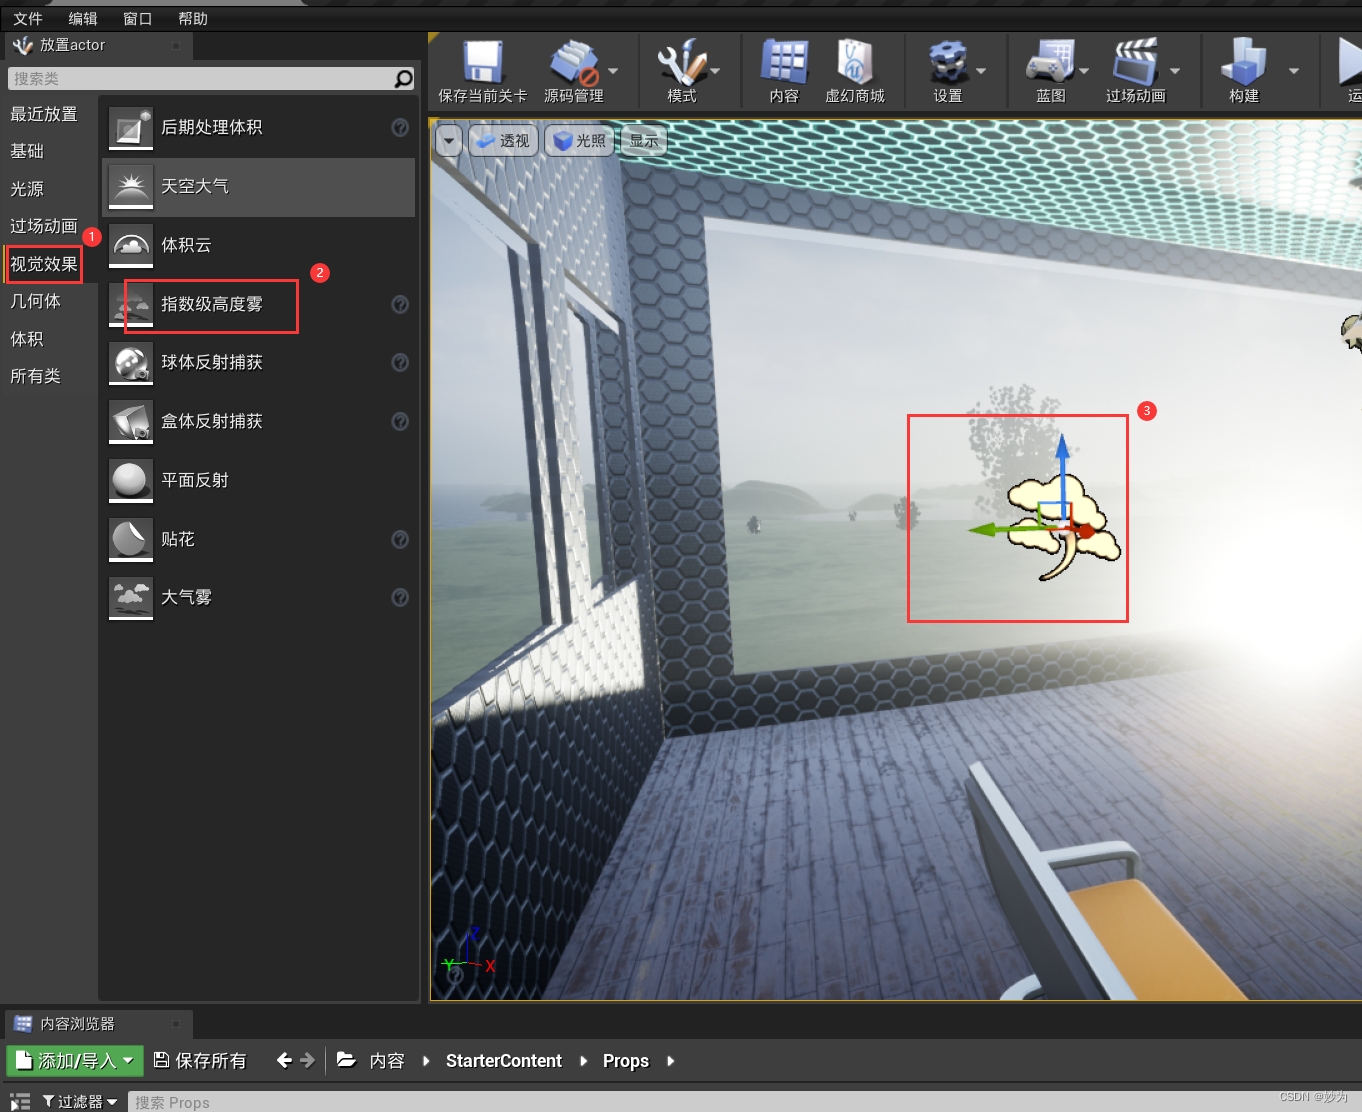Go back in content browser history
The width and height of the screenshot is (1362, 1112).
(284, 1060)
